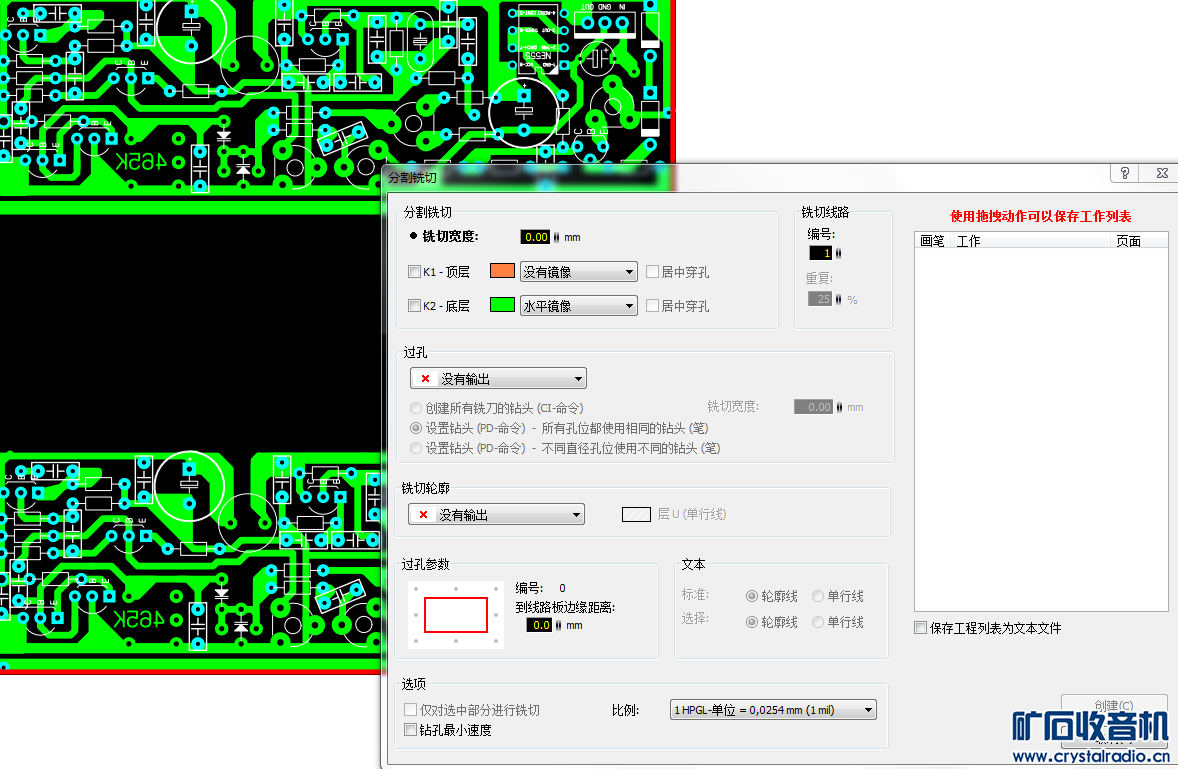This screenshot has height=769, width=1178.
Task: Click the red rectangle via position preview
Action: 456,615
